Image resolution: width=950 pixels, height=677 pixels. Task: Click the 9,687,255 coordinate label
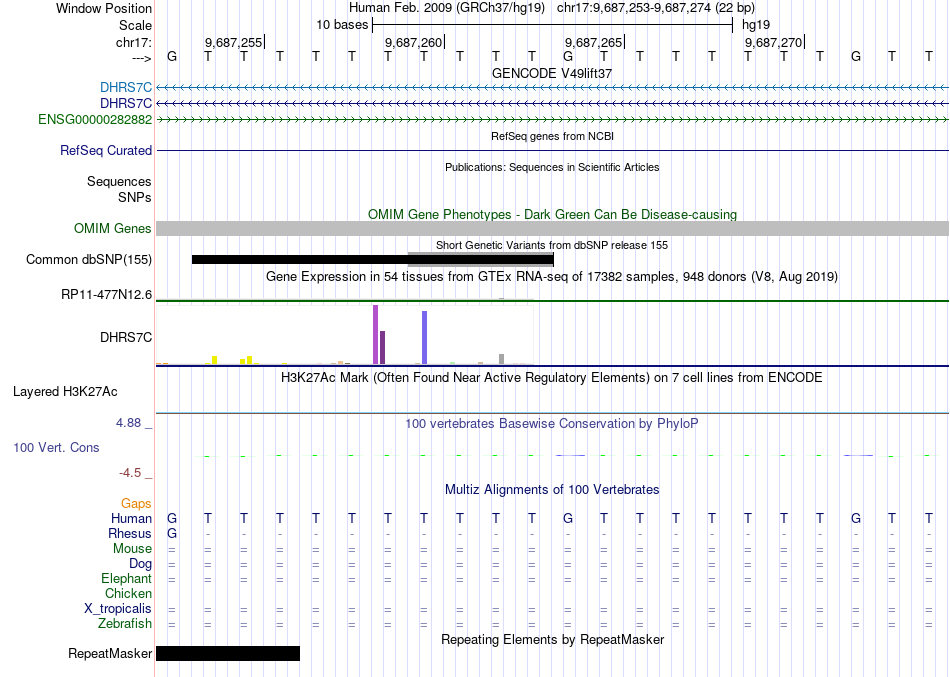click(x=233, y=42)
